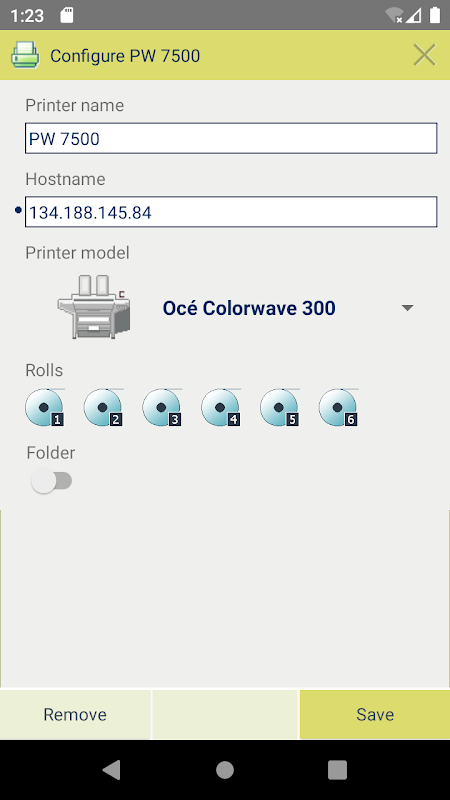Tap the empty middle button in bottom bar
The image size is (450, 800).
(225, 714)
